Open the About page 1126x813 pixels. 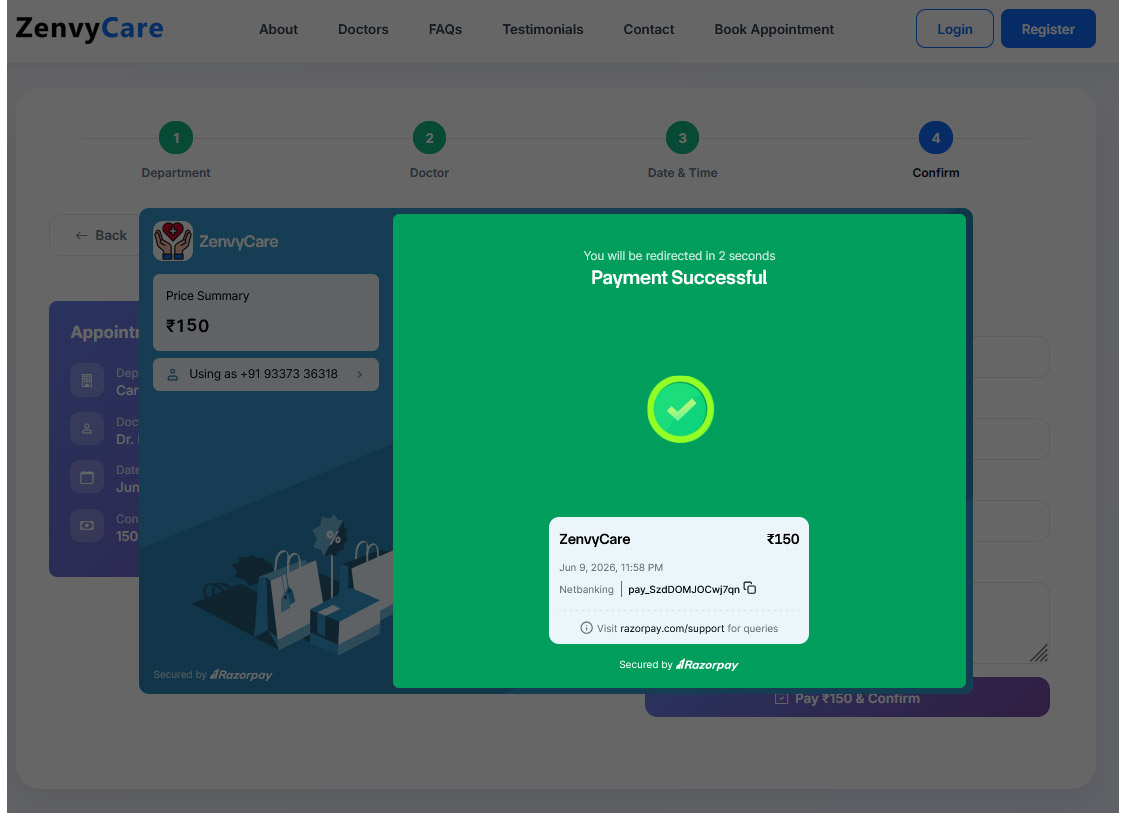click(x=278, y=29)
